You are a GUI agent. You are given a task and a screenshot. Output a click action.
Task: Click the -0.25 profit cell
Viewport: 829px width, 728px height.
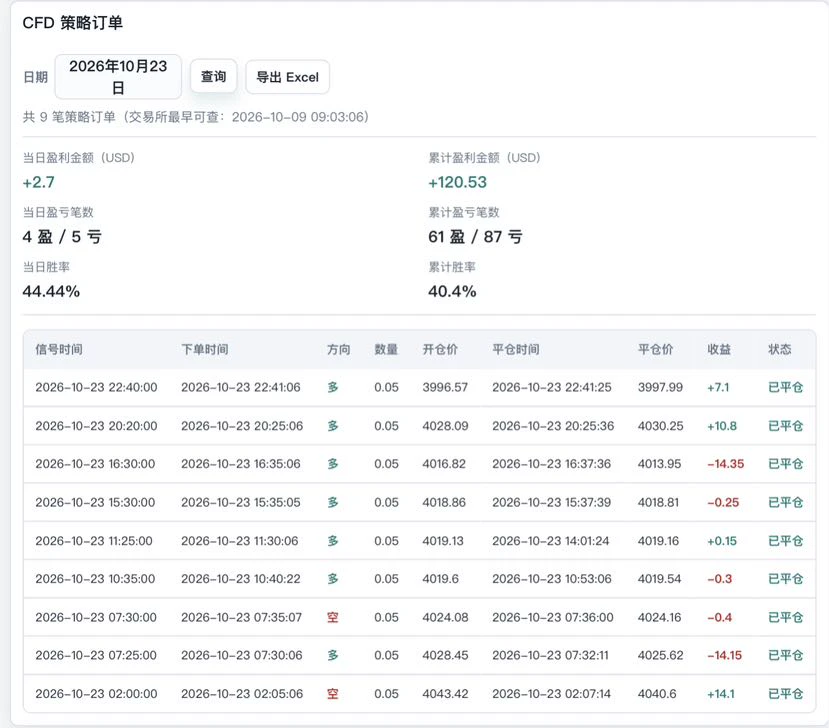[723, 503]
